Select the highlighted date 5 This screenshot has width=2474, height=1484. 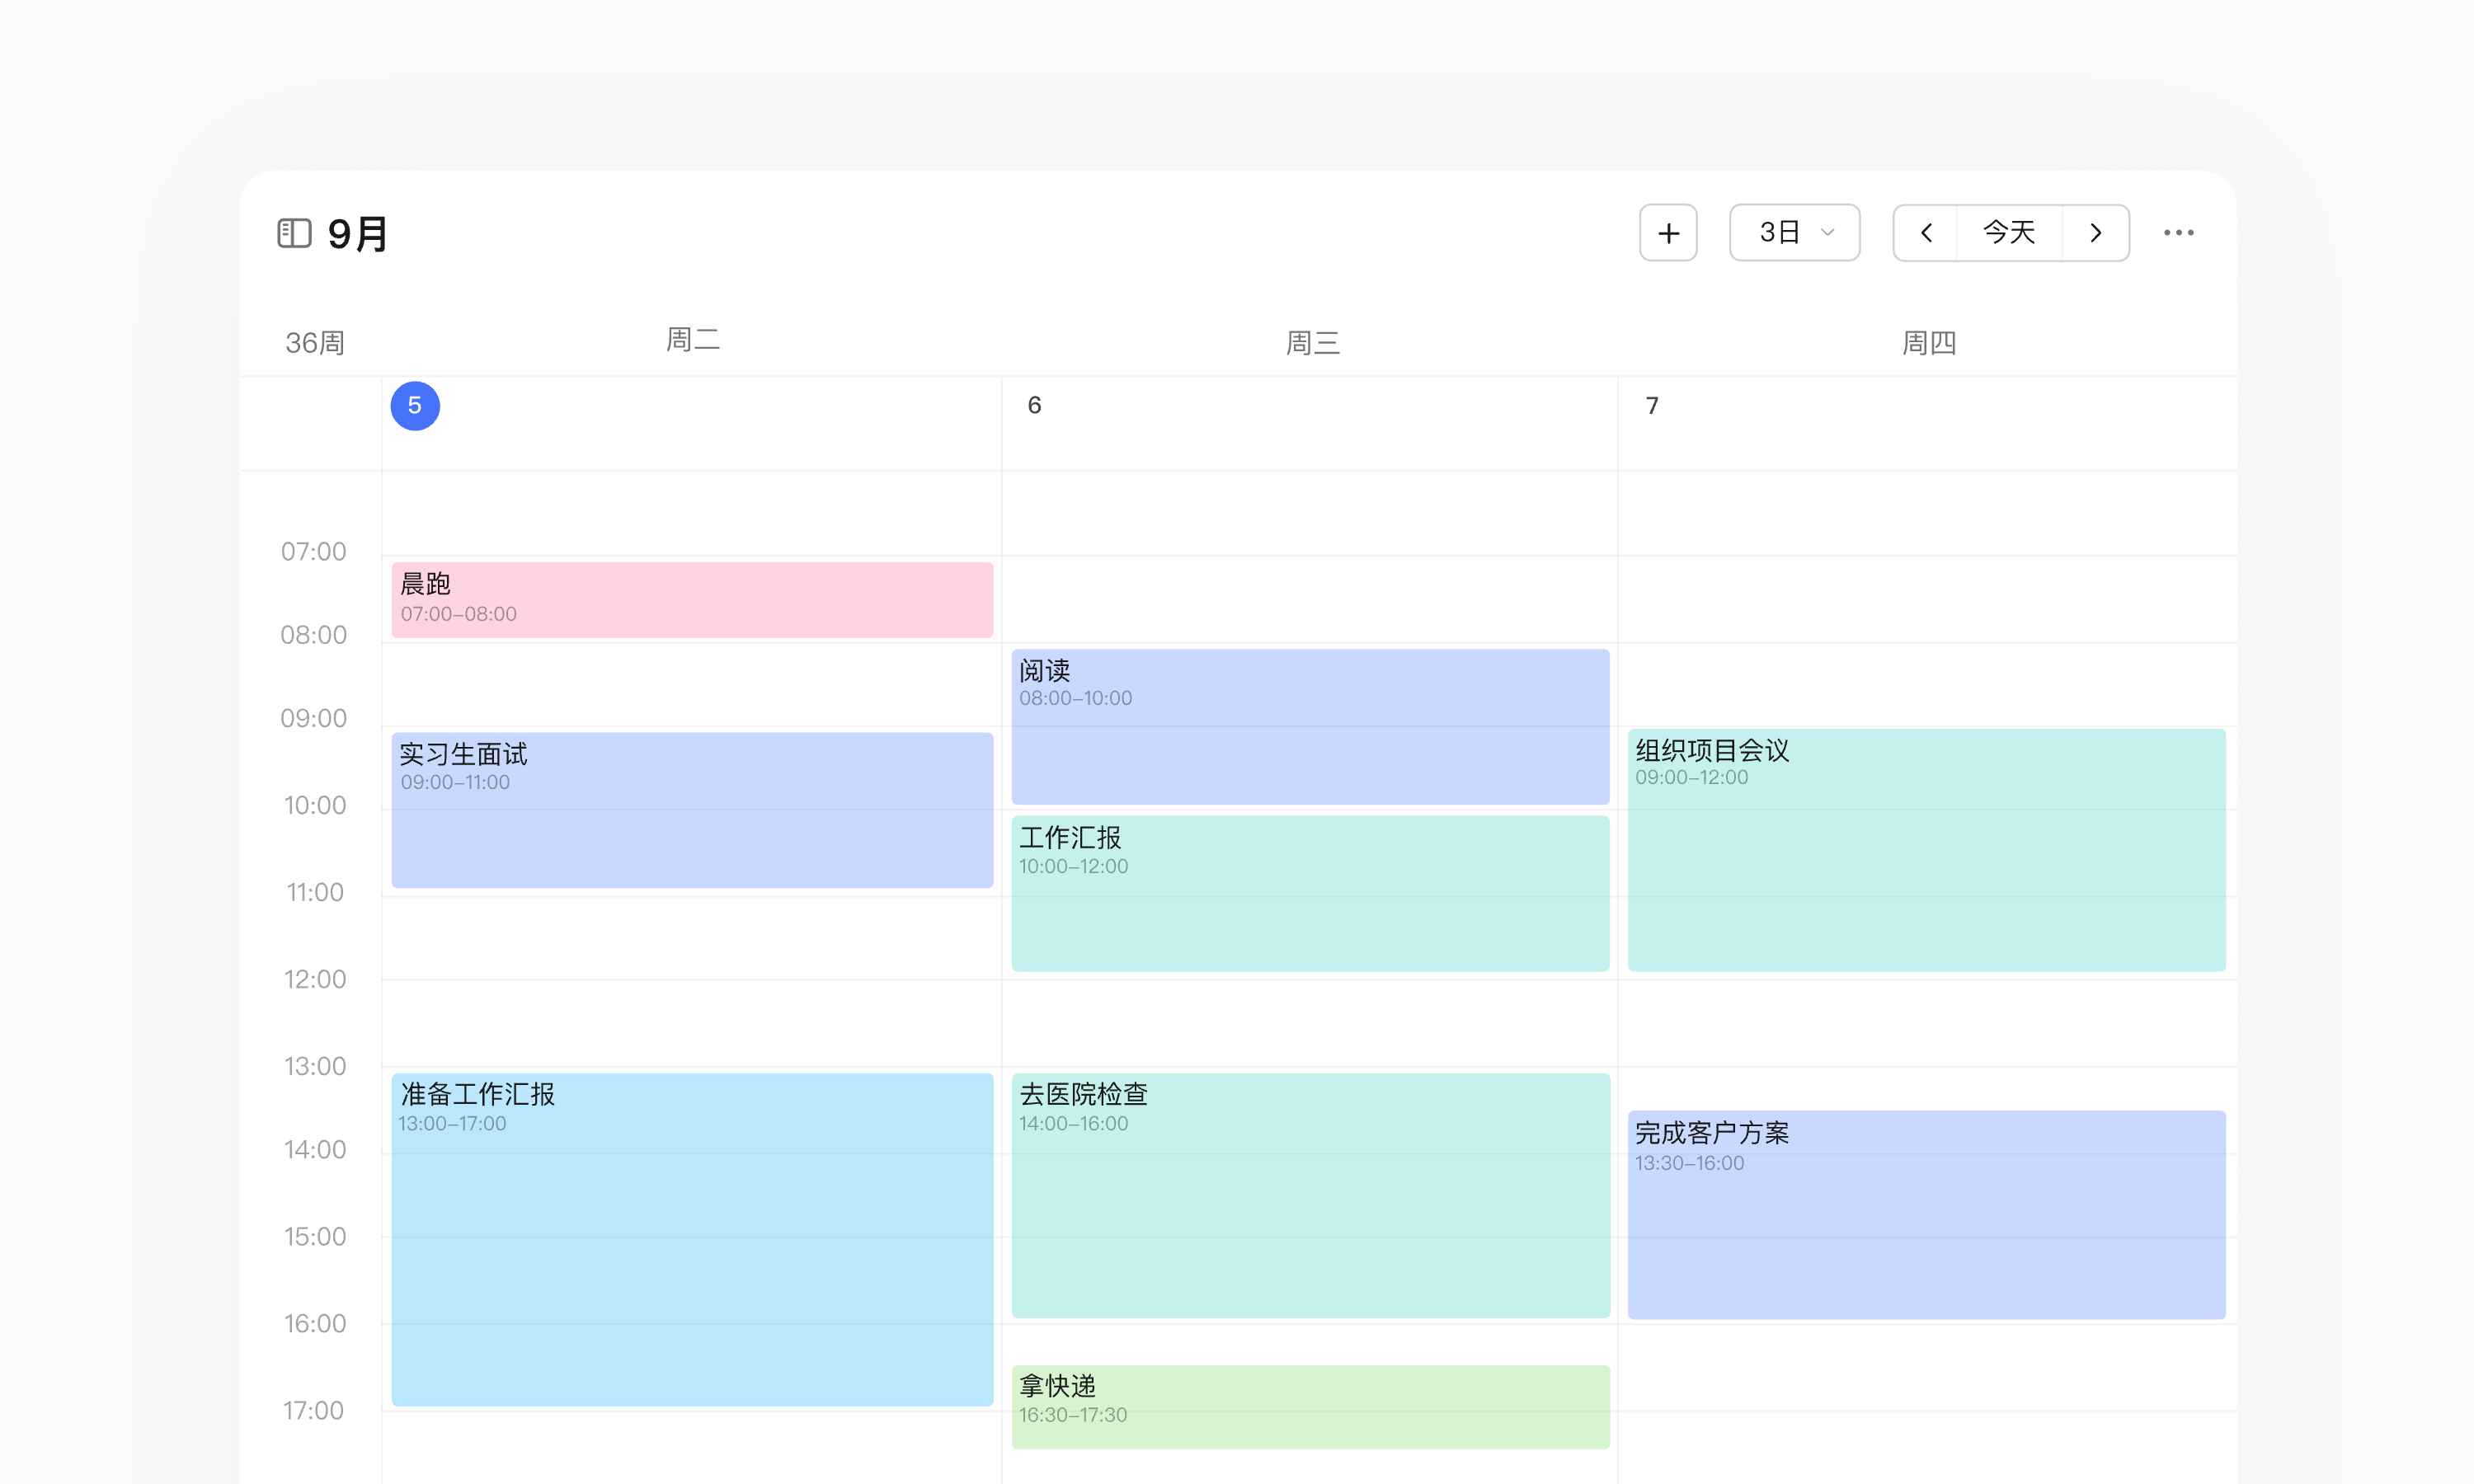[415, 406]
